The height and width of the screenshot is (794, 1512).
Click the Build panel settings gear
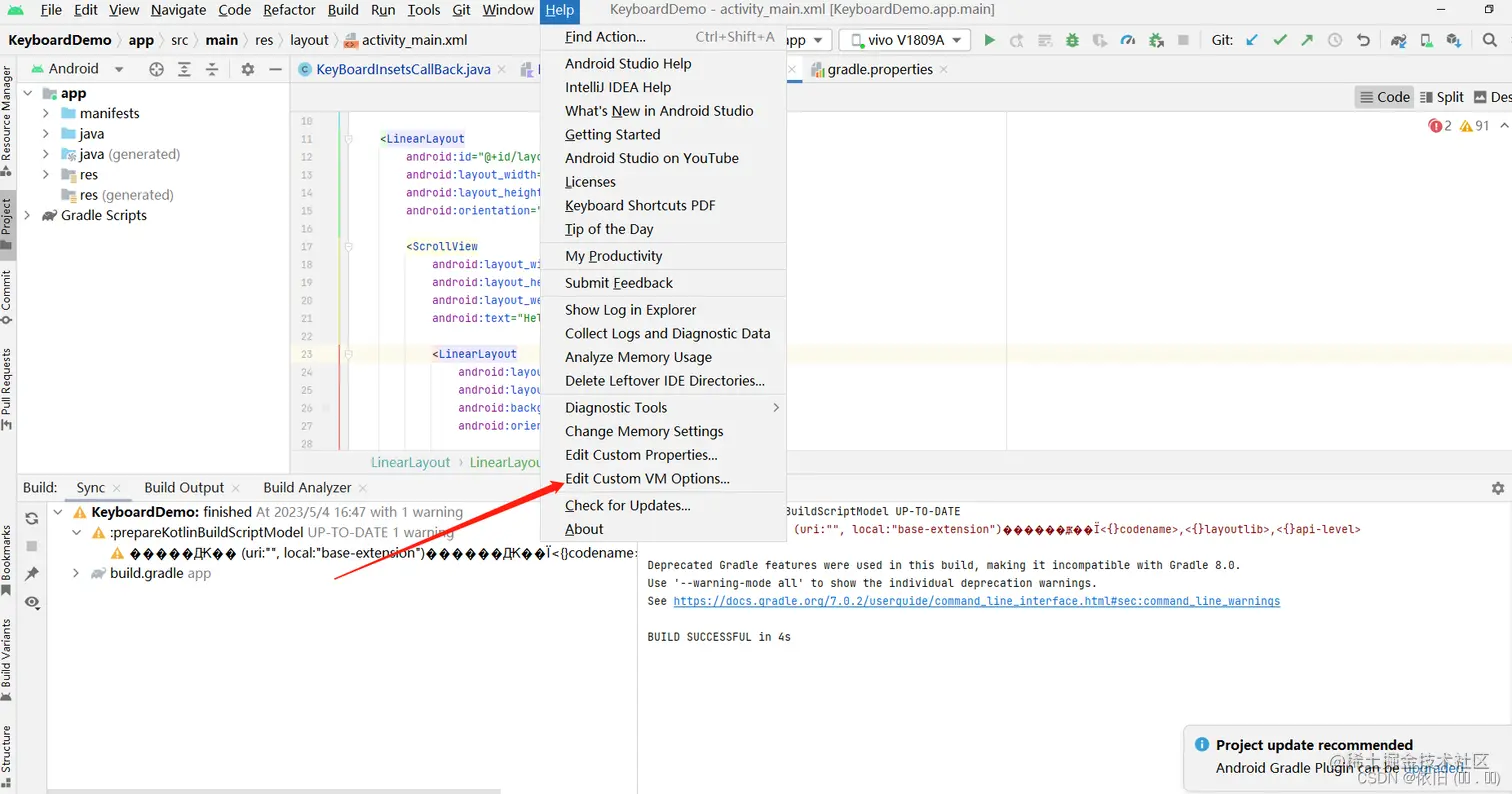(x=1497, y=488)
